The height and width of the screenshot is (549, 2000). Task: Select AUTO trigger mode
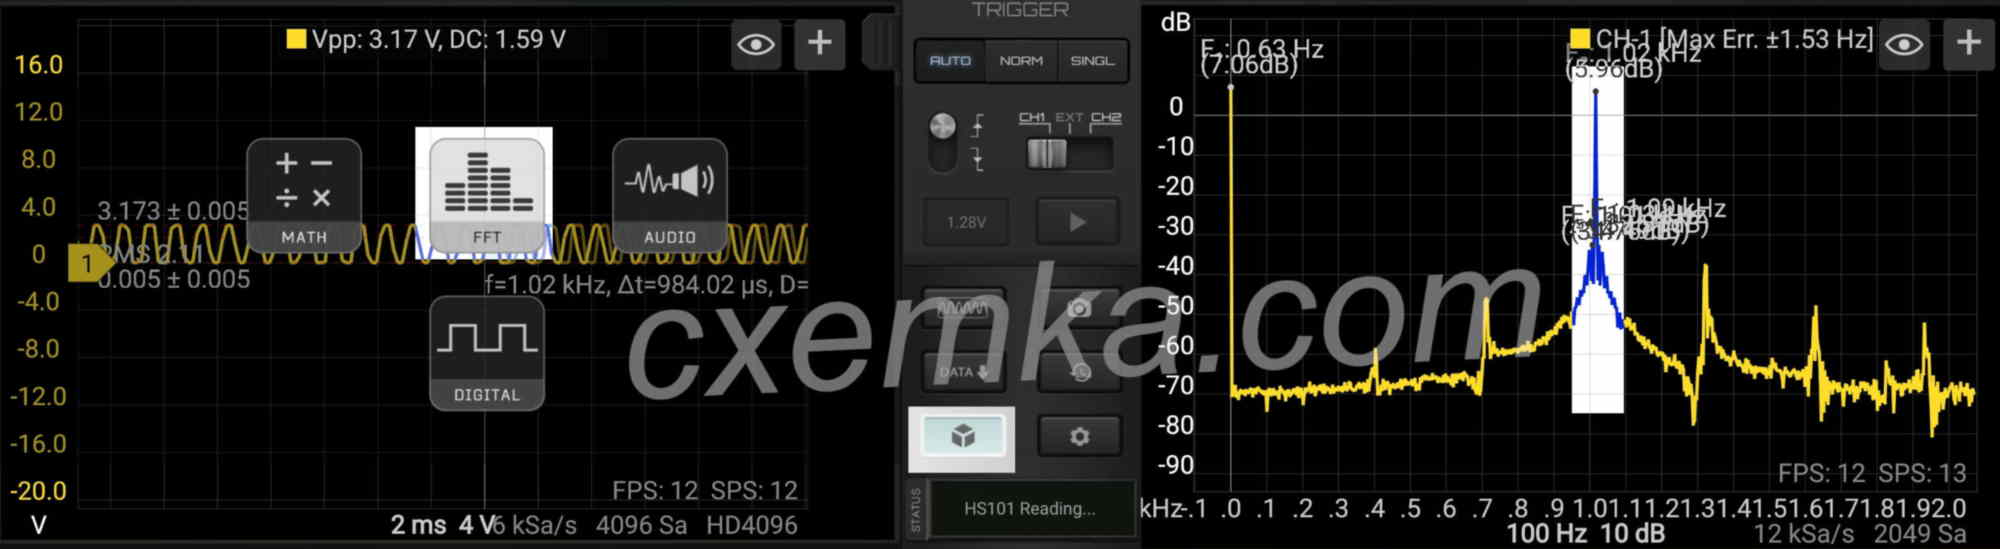click(x=950, y=61)
